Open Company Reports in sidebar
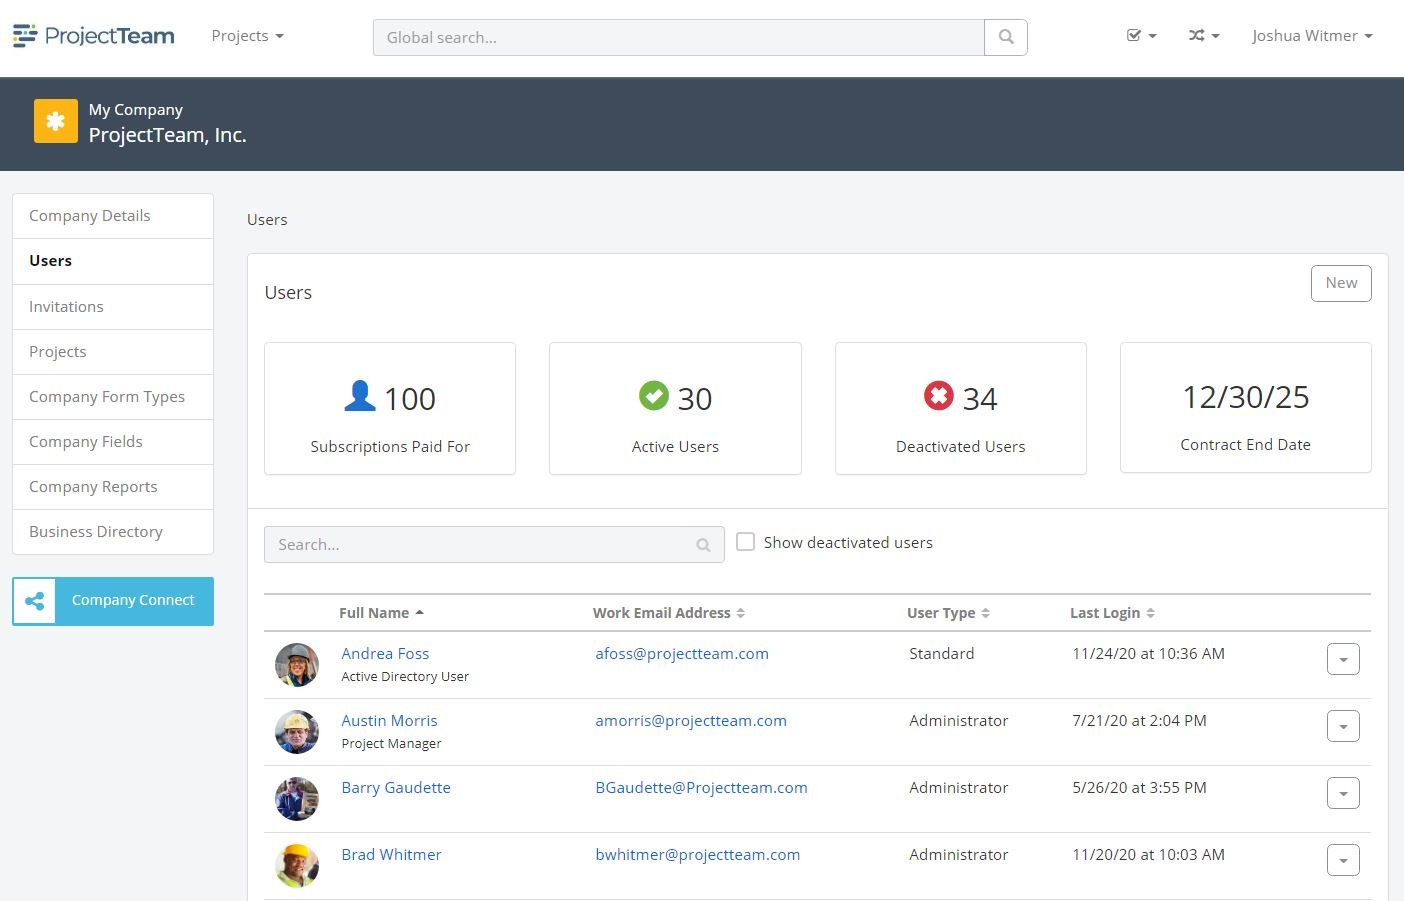This screenshot has height=901, width=1404. 113,487
